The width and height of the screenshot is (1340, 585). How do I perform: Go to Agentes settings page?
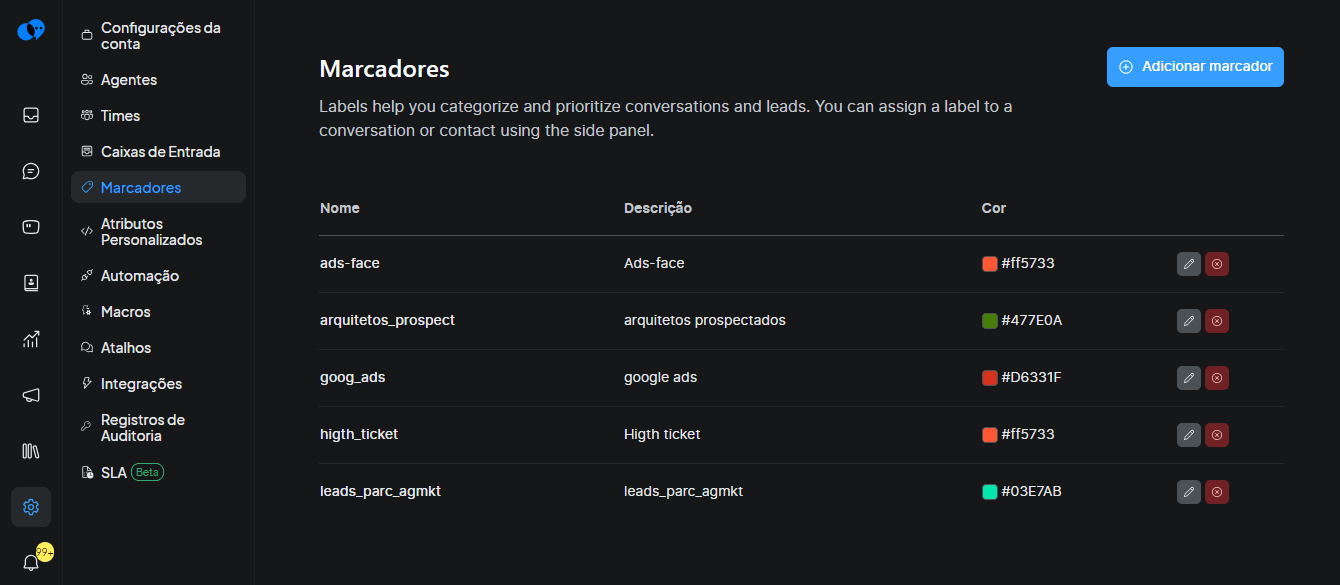tap(128, 80)
